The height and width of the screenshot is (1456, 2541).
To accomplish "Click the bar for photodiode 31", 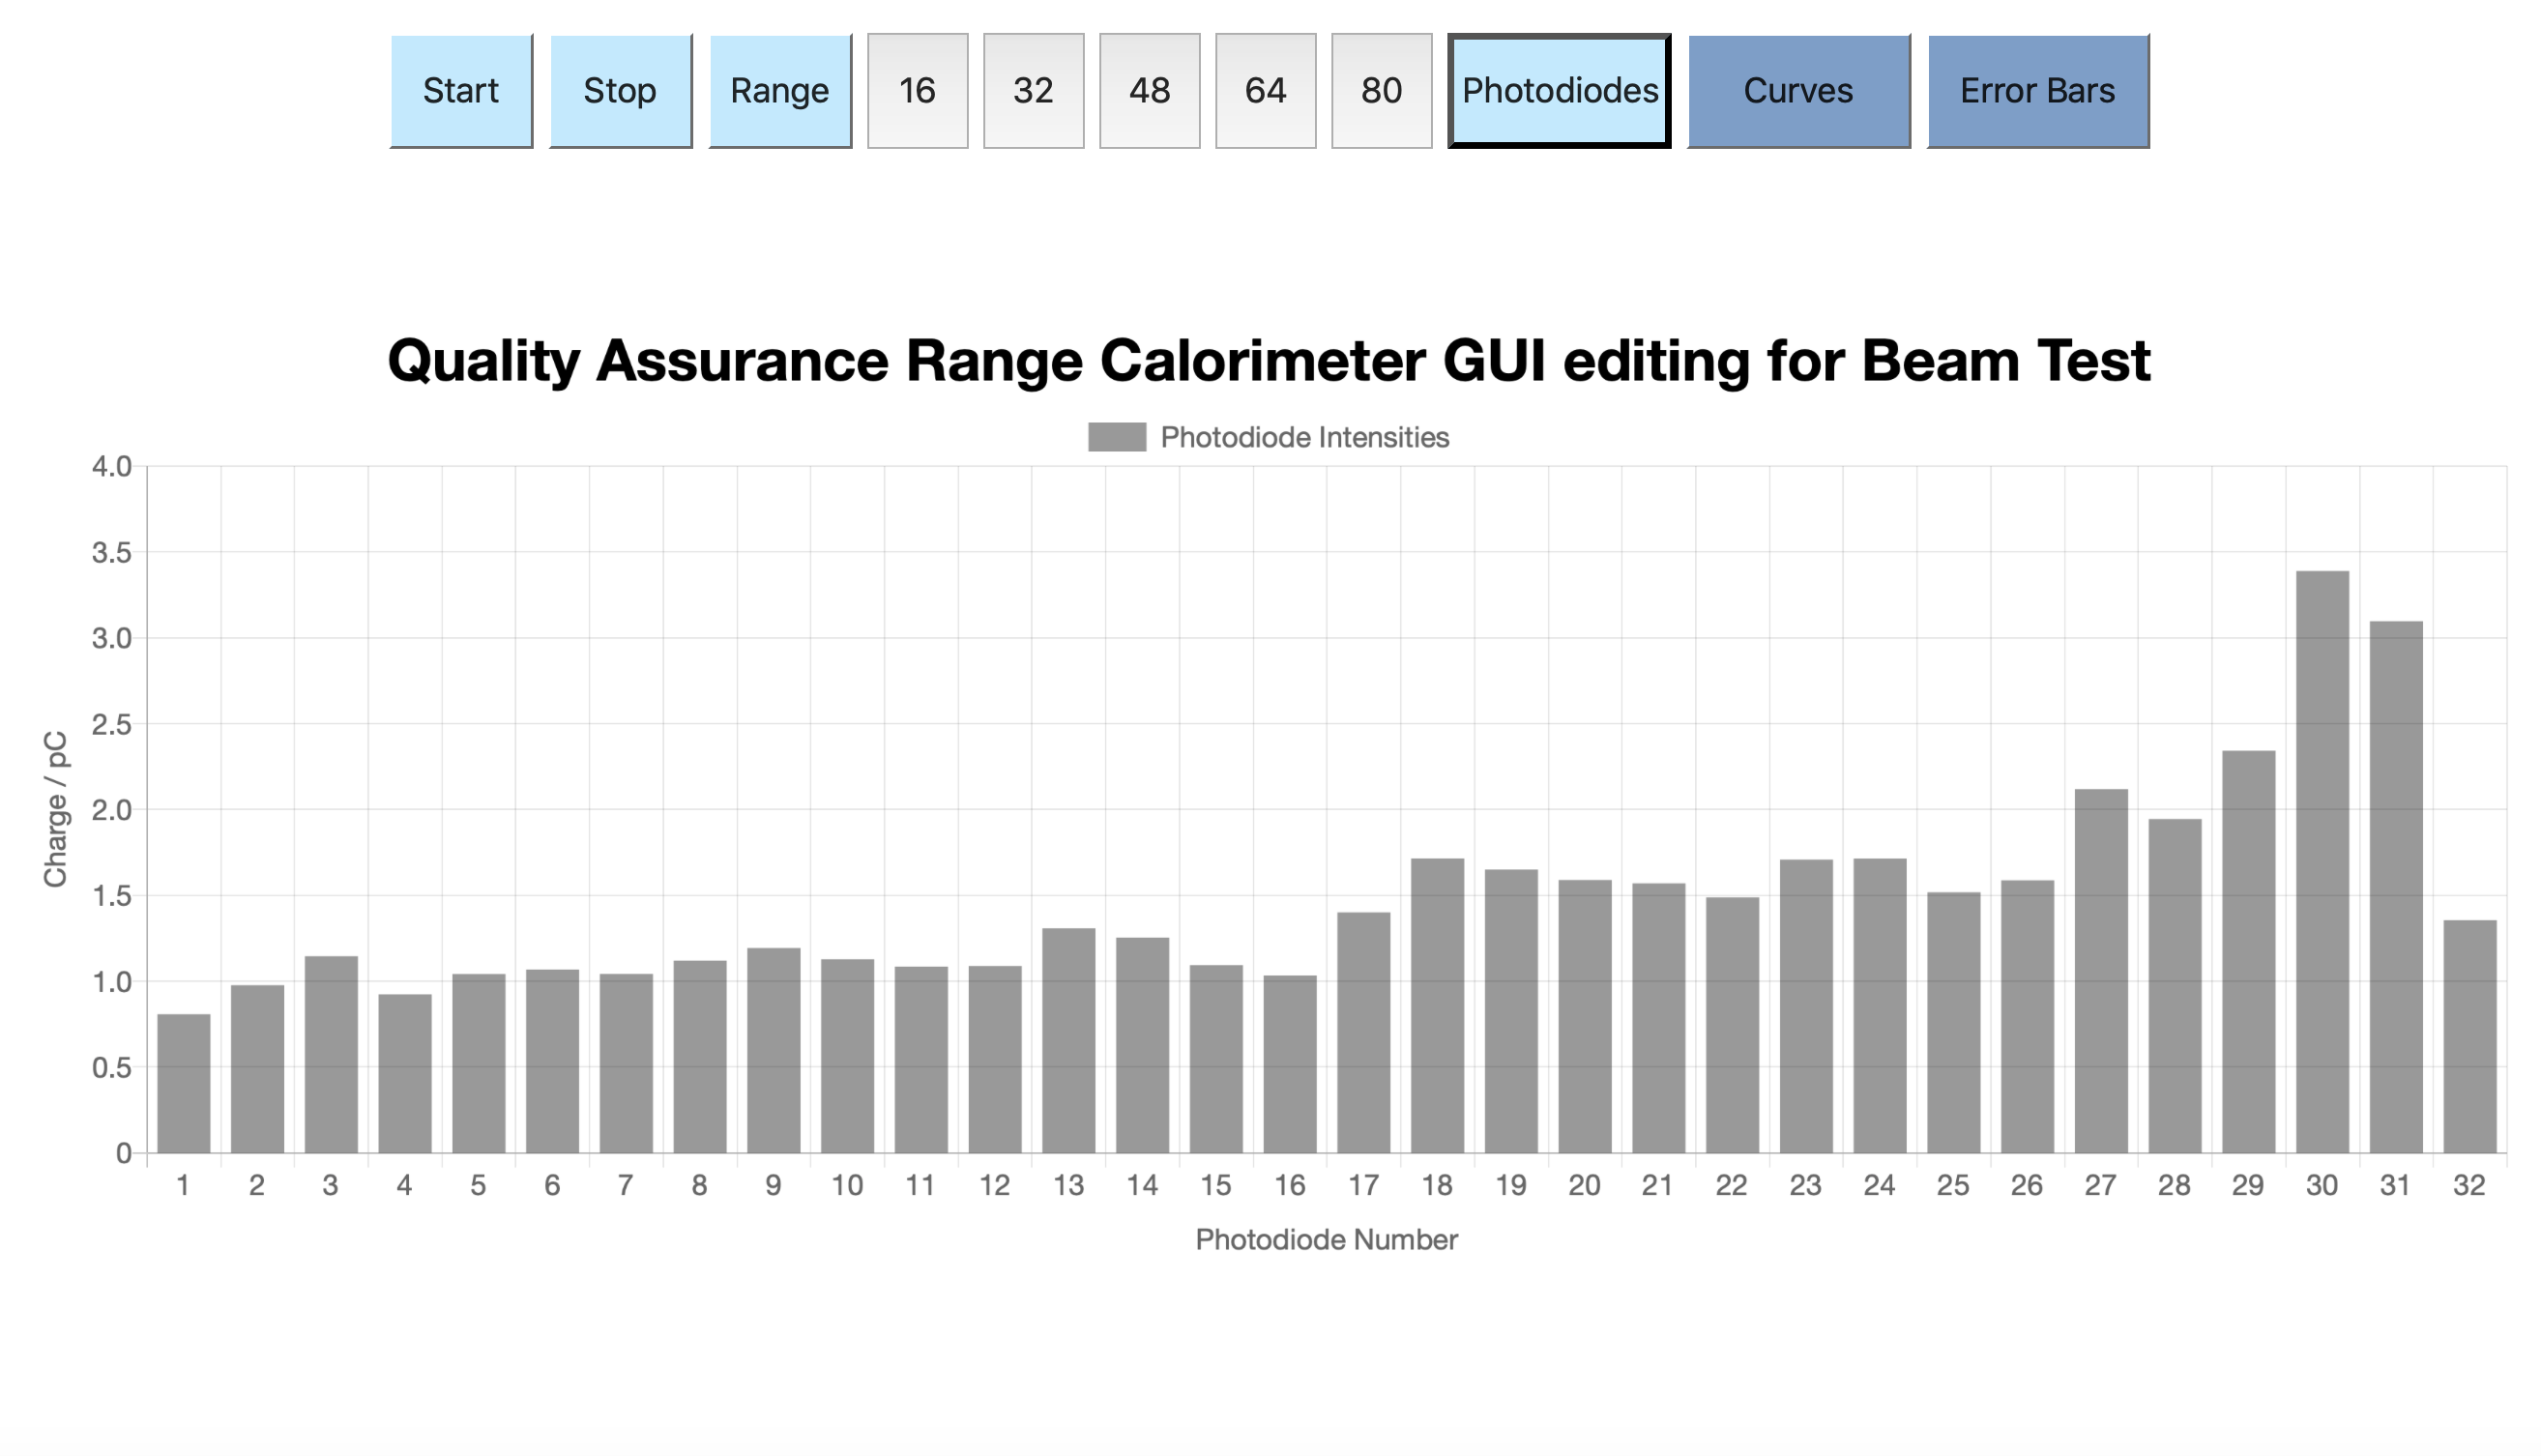I will coord(2395,887).
